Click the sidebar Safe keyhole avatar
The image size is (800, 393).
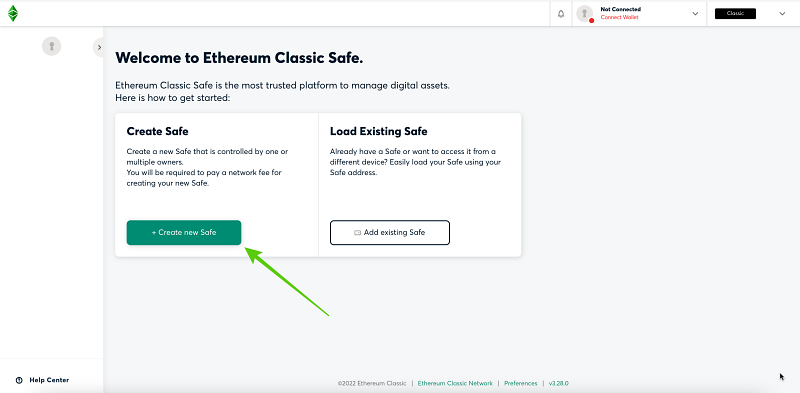tap(52, 46)
